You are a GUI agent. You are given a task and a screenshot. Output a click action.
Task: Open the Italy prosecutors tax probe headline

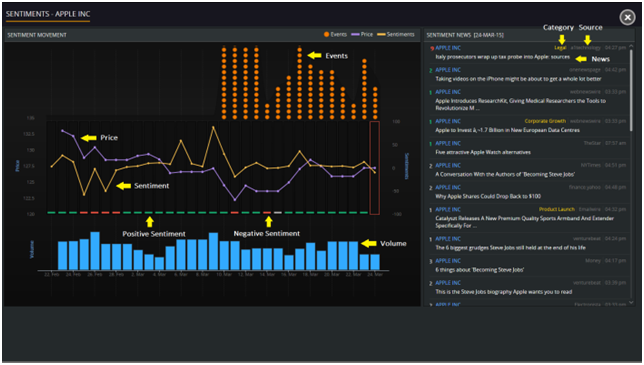coord(502,57)
